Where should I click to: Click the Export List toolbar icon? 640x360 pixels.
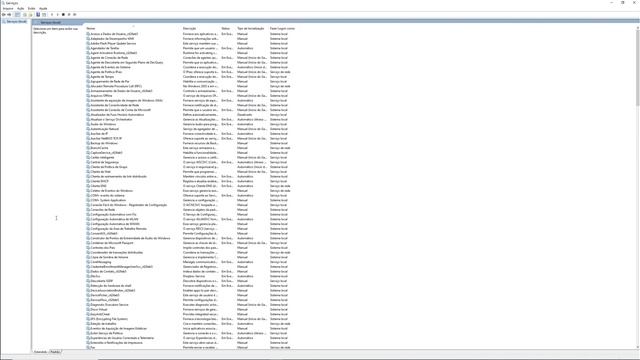[31, 14]
